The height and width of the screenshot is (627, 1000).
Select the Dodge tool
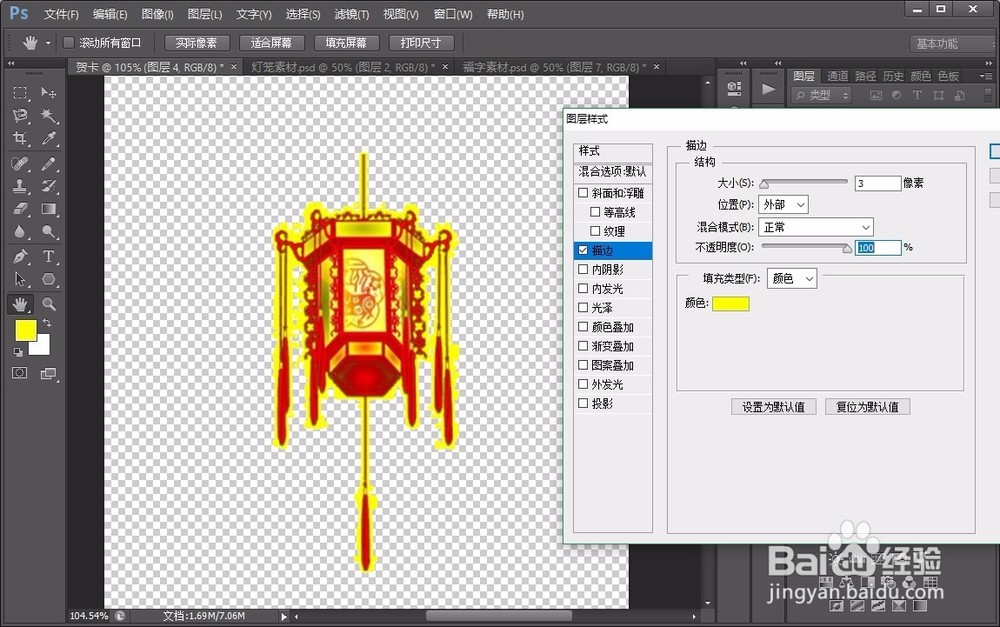coord(48,231)
